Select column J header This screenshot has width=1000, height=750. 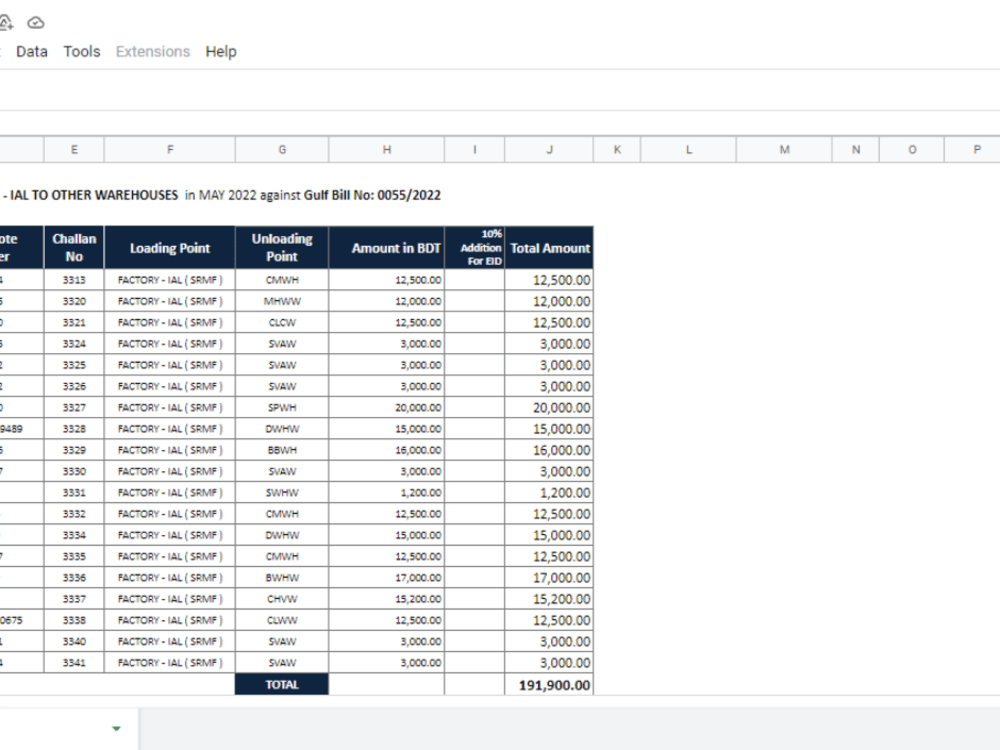coord(549,149)
